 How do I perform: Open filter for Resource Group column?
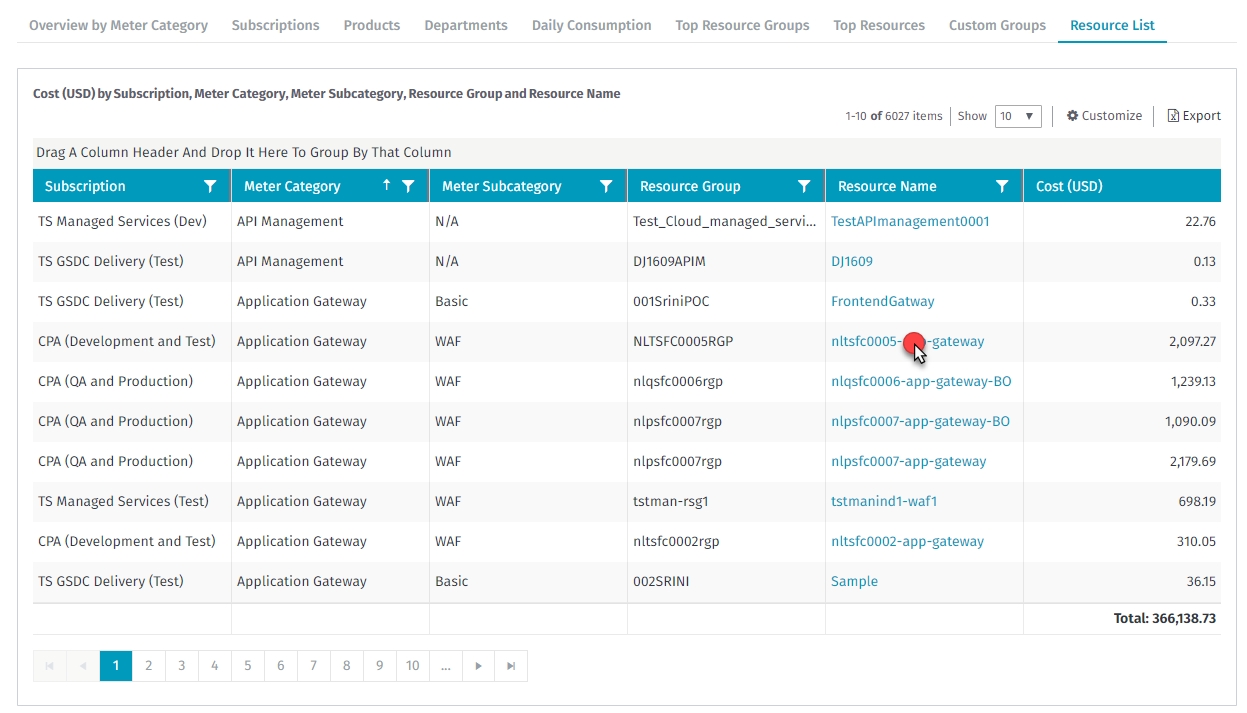point(804,186)
